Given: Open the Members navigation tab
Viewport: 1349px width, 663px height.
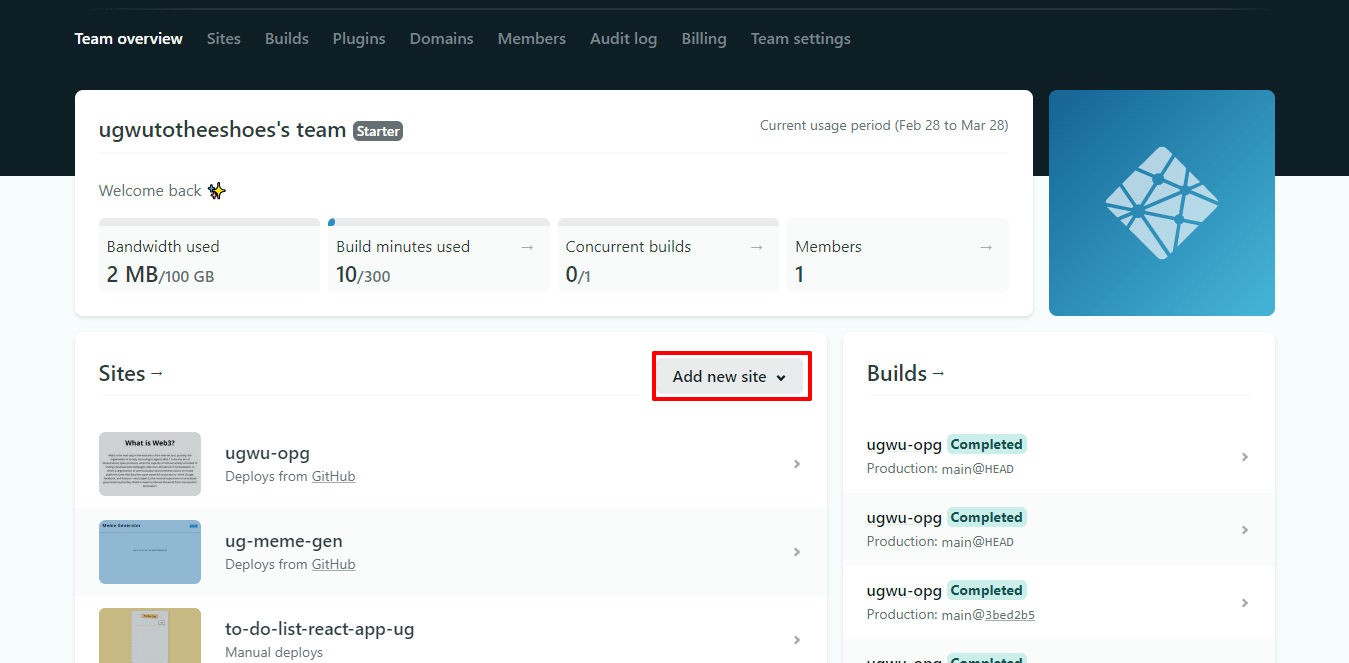Looking at the screenshot, I should 532,39.
